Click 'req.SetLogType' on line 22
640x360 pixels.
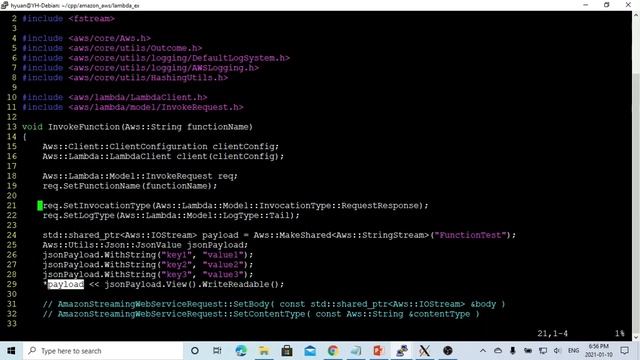coord(79,216)
